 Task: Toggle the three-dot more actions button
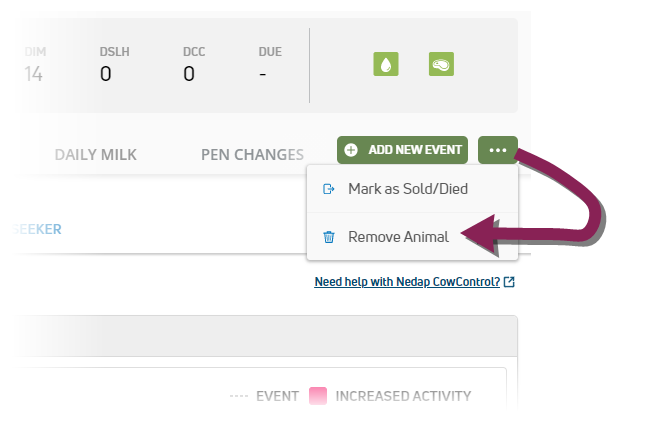click(x=498, y=150)
